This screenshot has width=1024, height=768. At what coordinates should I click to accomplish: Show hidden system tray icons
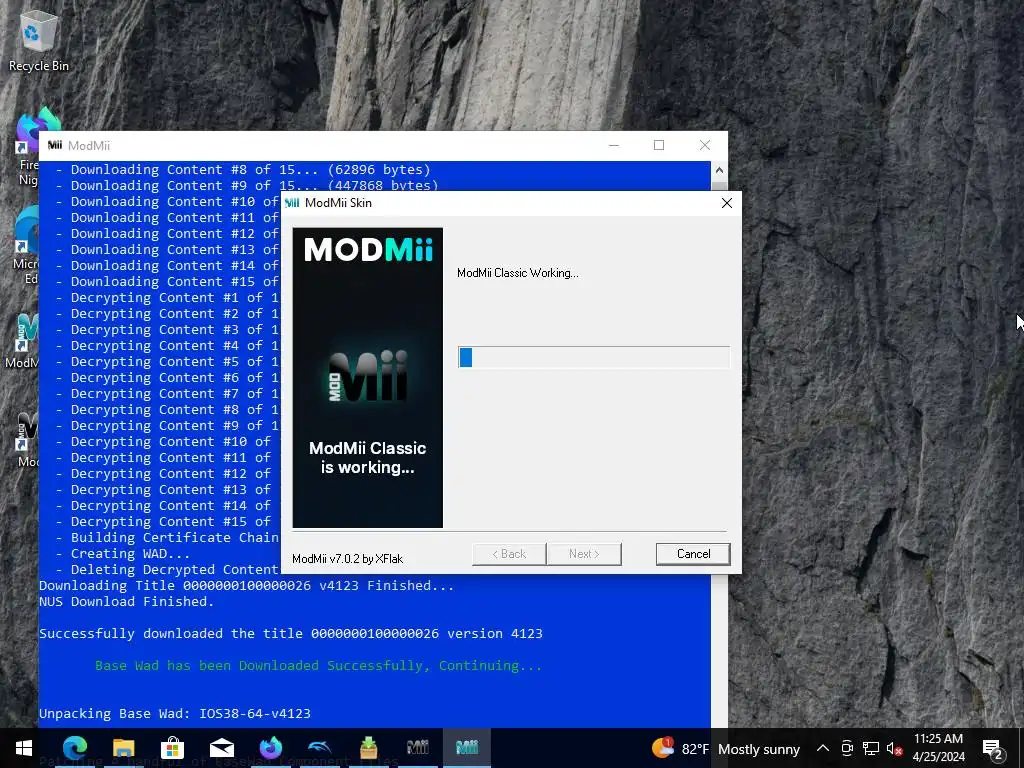coord(823,748)
